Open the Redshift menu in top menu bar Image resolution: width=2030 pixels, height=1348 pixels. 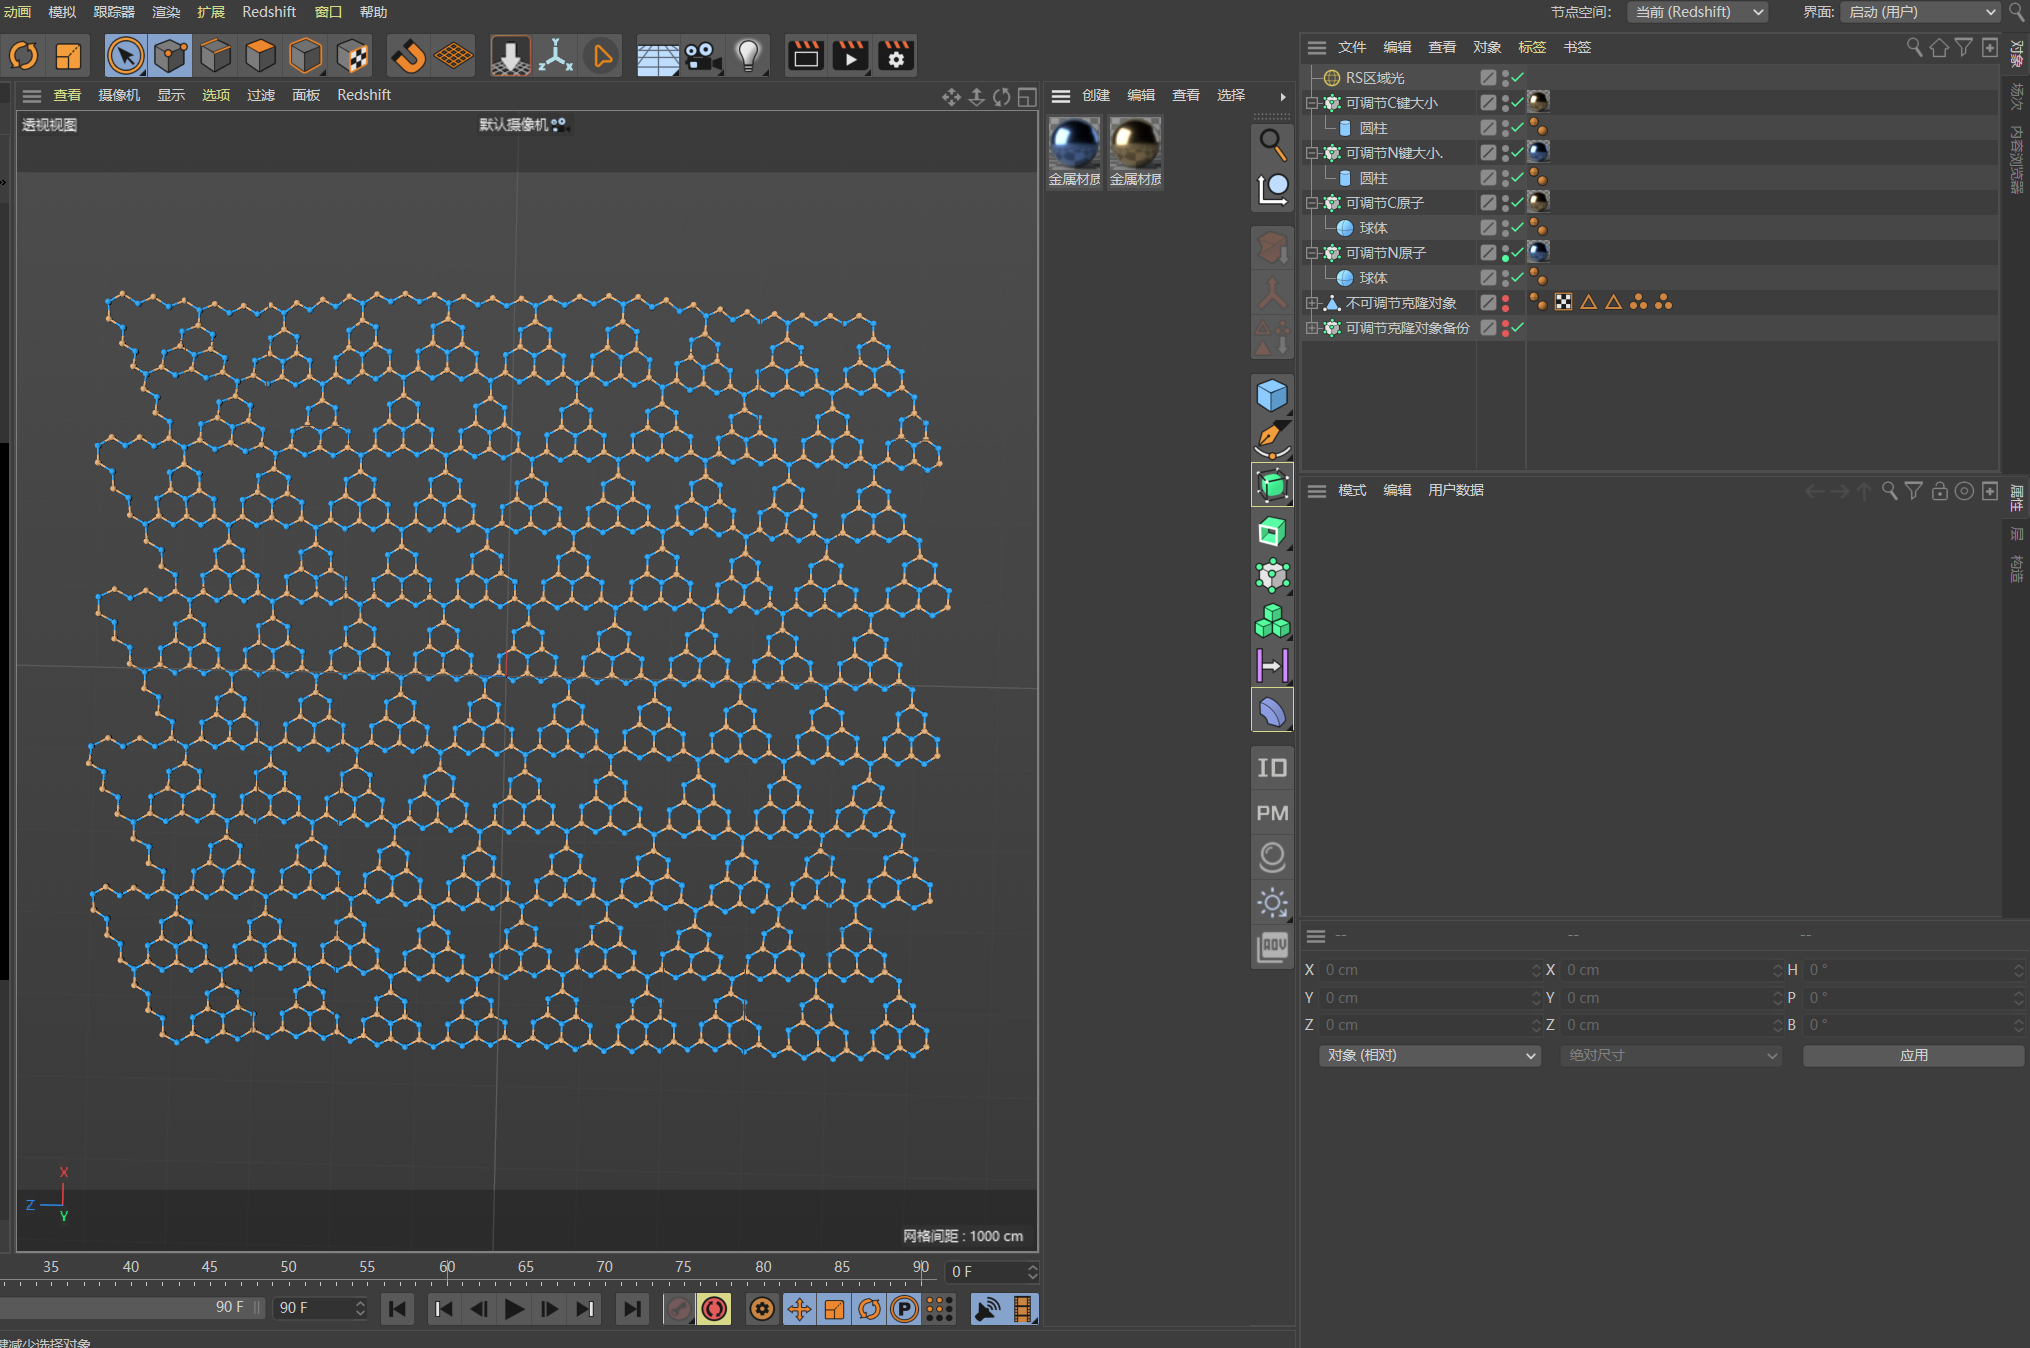(269, 12)
